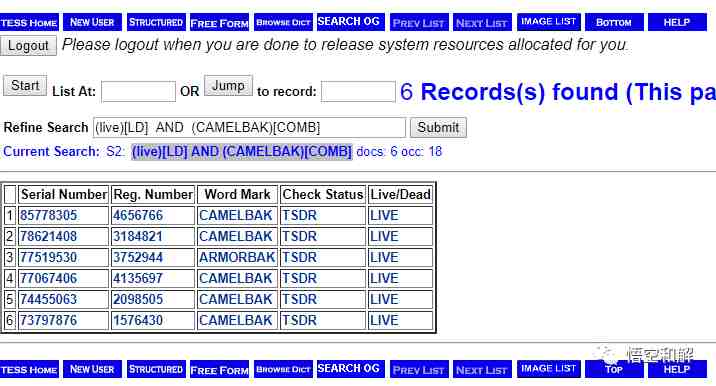Click the top TESS Home navigation button

tap(29, 22)
